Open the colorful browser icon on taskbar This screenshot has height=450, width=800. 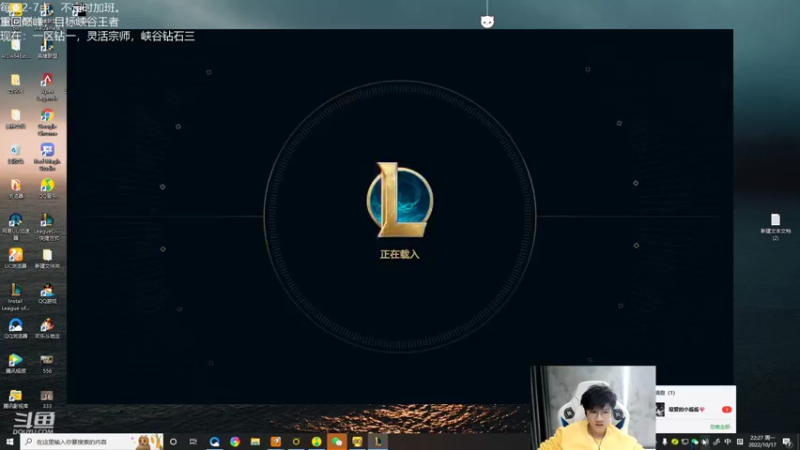coord(235,441)
